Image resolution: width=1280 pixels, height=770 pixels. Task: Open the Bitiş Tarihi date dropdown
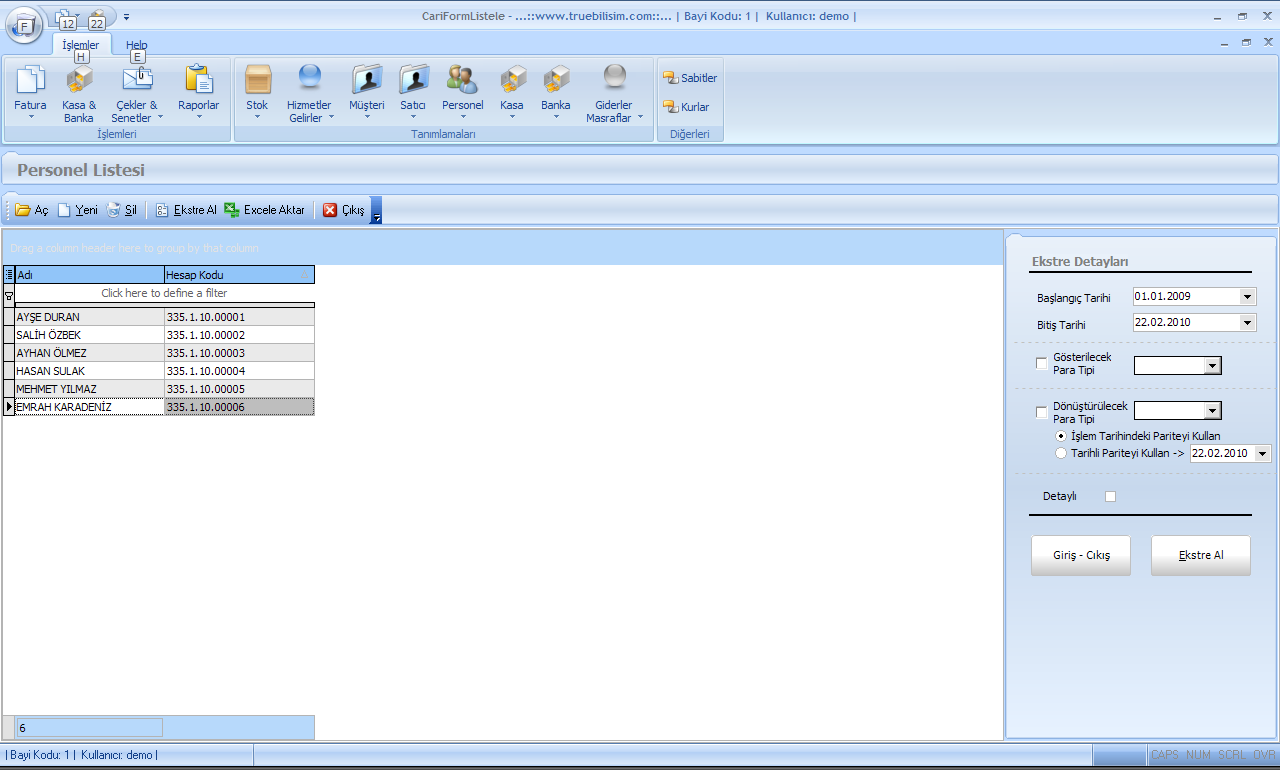tap(1246, 323)
